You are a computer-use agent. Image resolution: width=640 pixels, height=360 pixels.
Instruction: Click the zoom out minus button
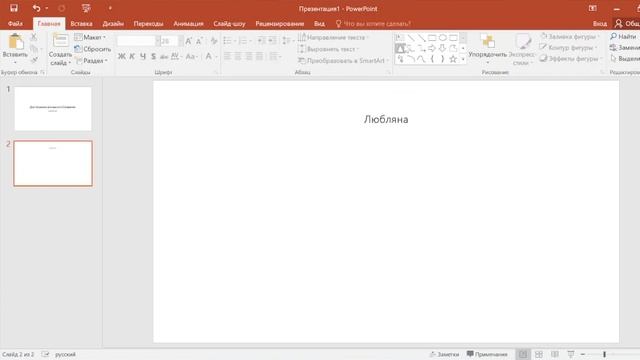(x=583, y=354)
